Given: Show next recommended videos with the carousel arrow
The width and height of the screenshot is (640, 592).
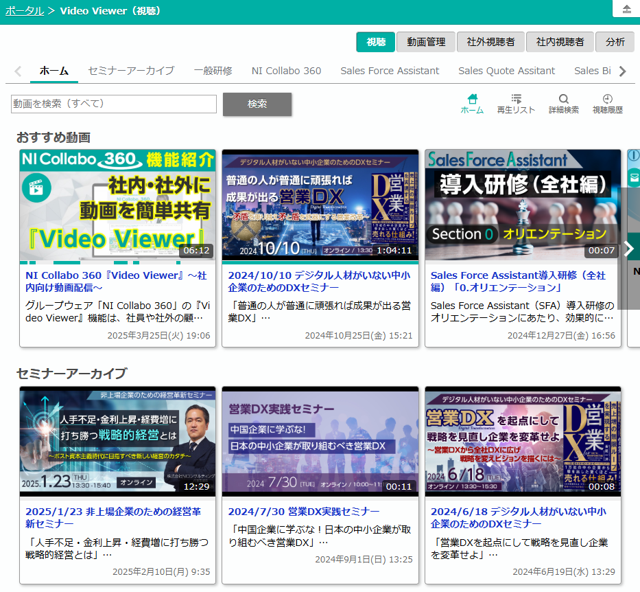Looking at the screenshot, I should coord(629,248).
